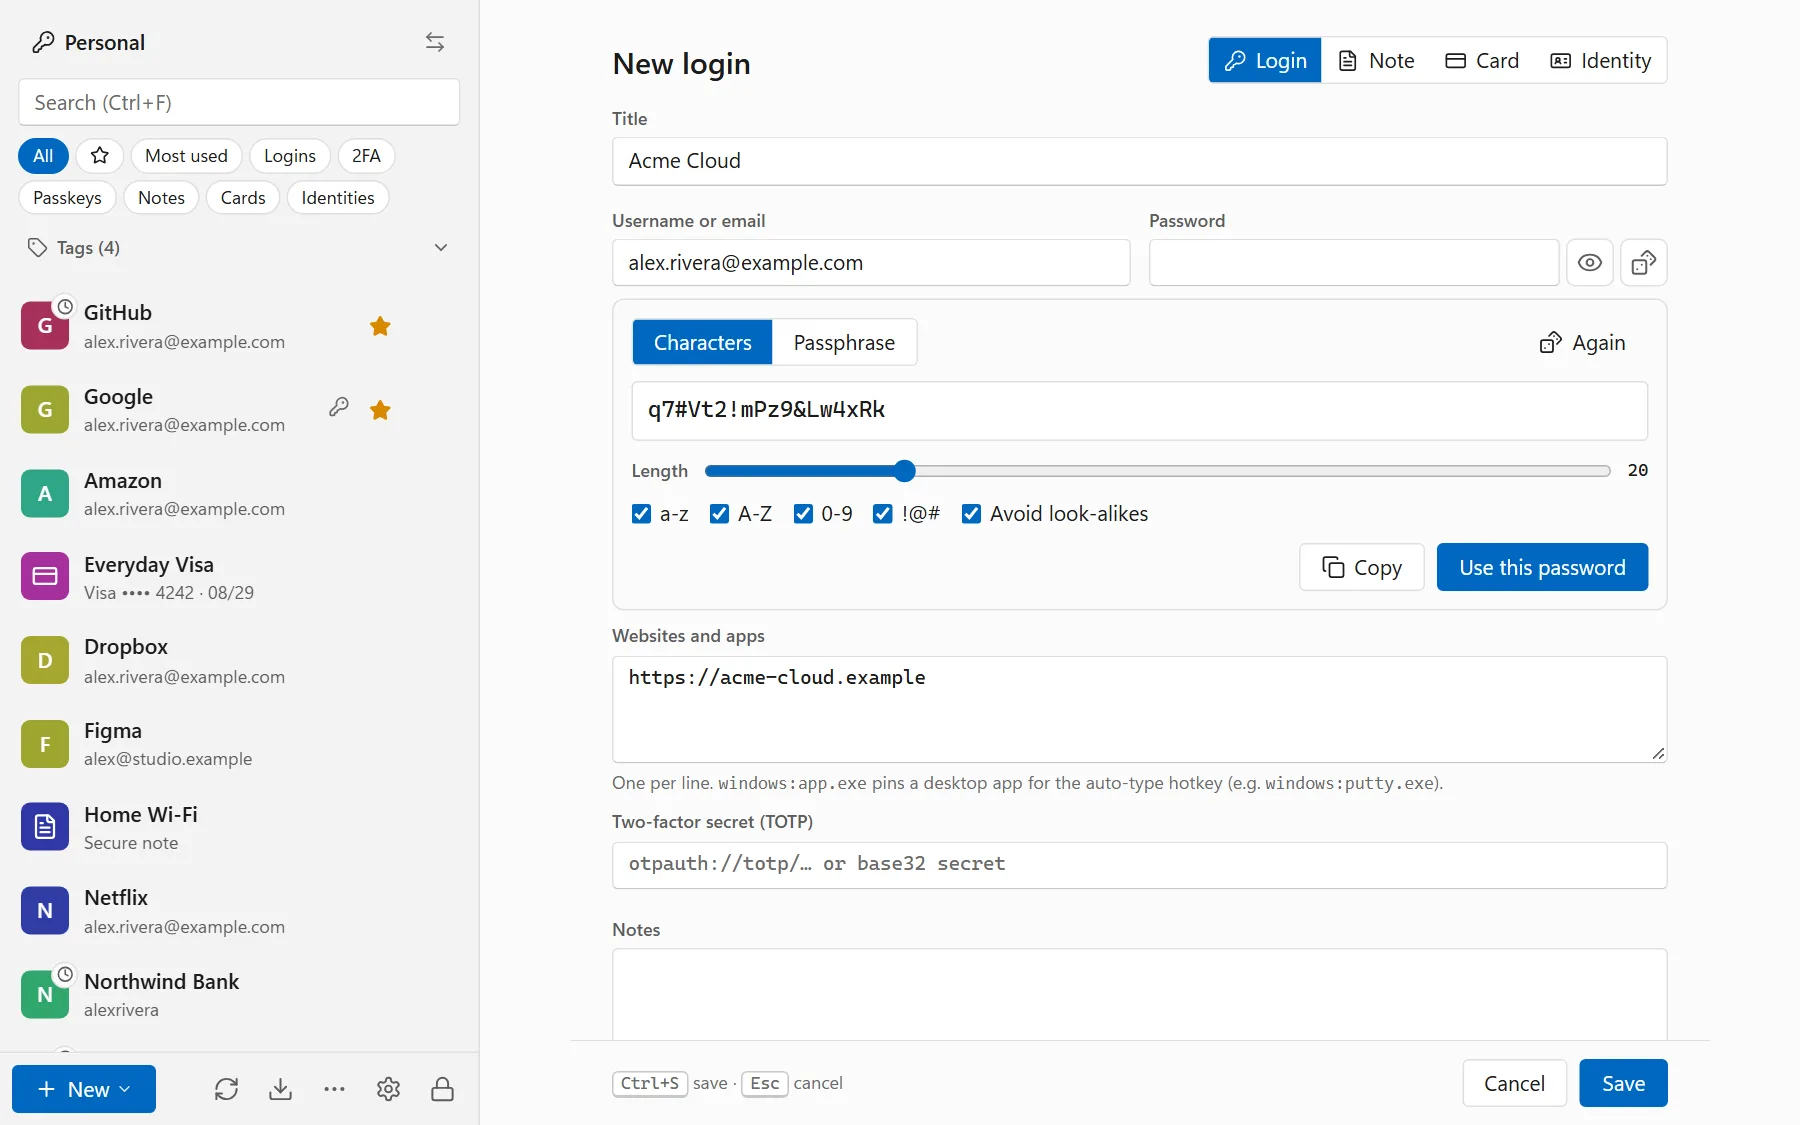Image resolution: width=1800 pixels, height=1125 pixels.
Task: Click the gold star on the Google entry
Action: coord(380,410)
